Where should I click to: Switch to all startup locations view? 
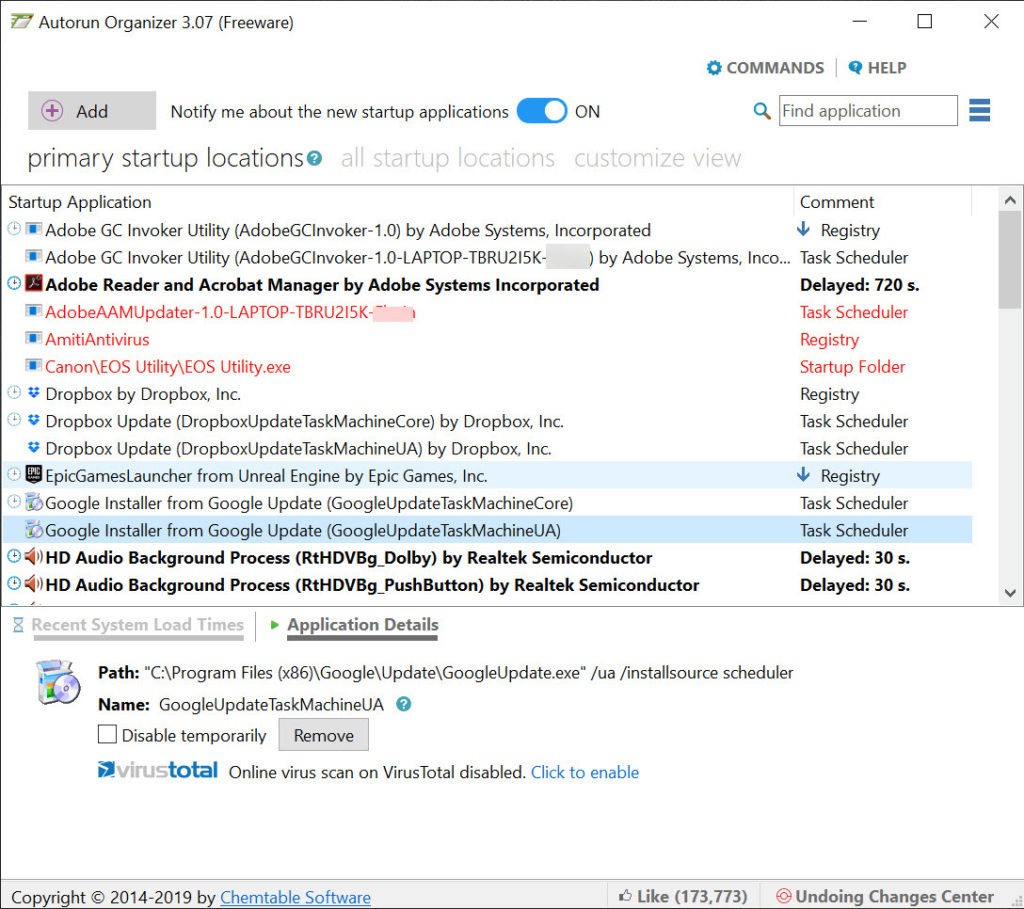pyautogui.click(x=447, y=159)
